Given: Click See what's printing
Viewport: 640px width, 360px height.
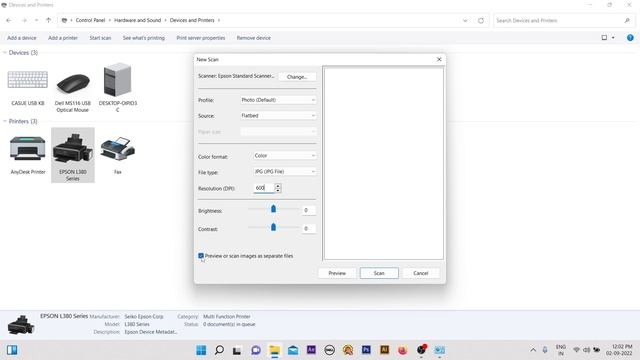Looking at the screenshot, I should (144, 38).
